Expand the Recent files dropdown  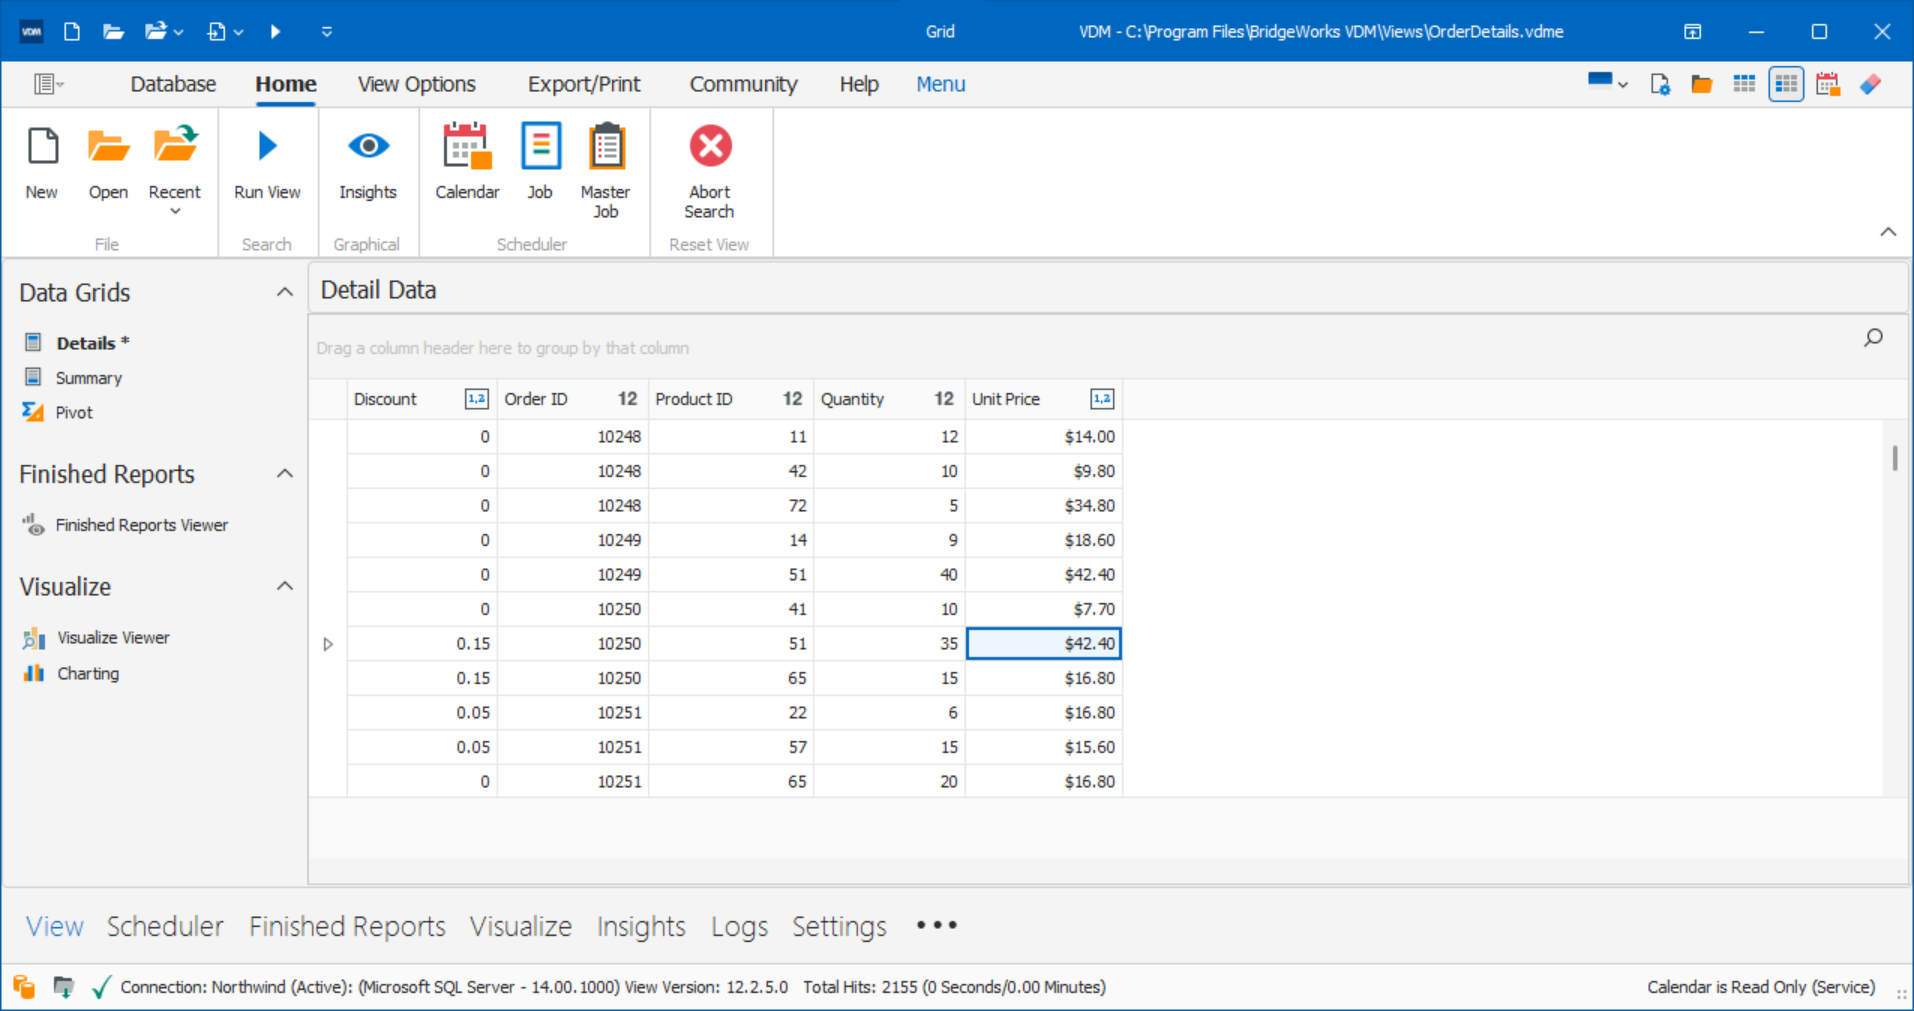click(175, 211)
